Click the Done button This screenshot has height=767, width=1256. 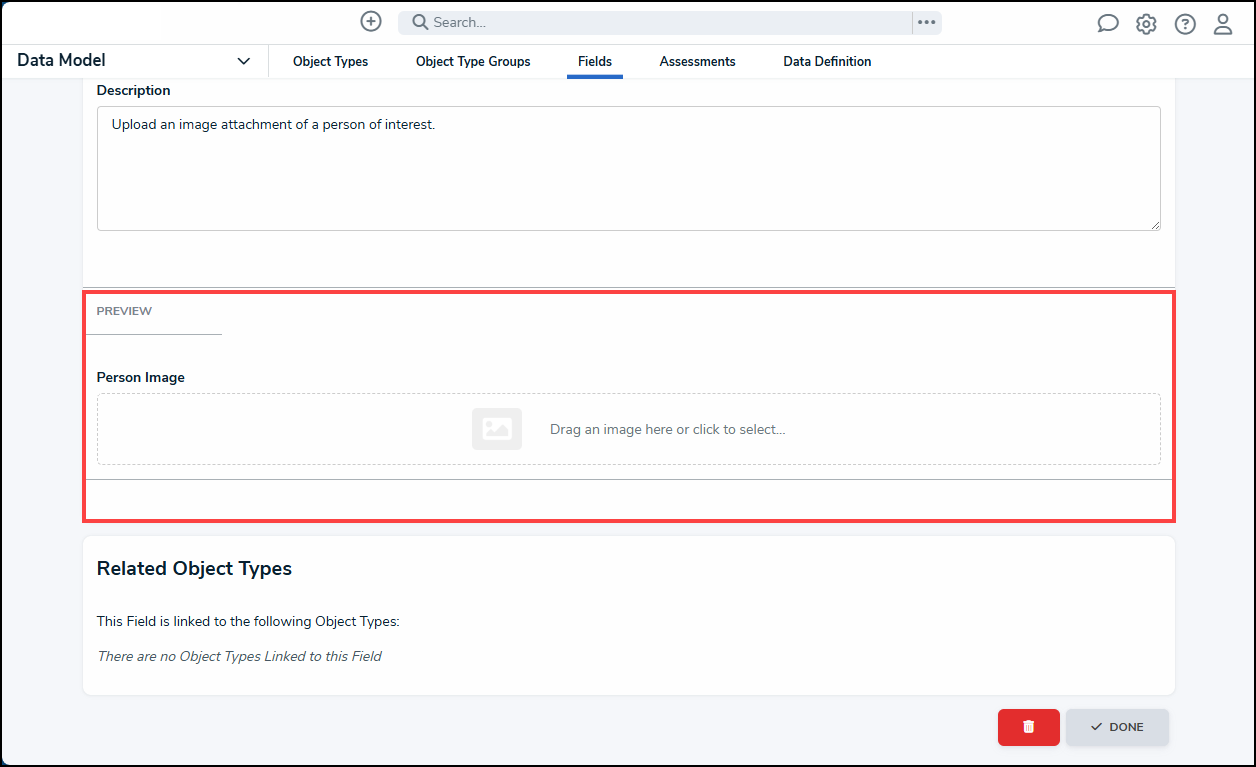(1117, 727)
